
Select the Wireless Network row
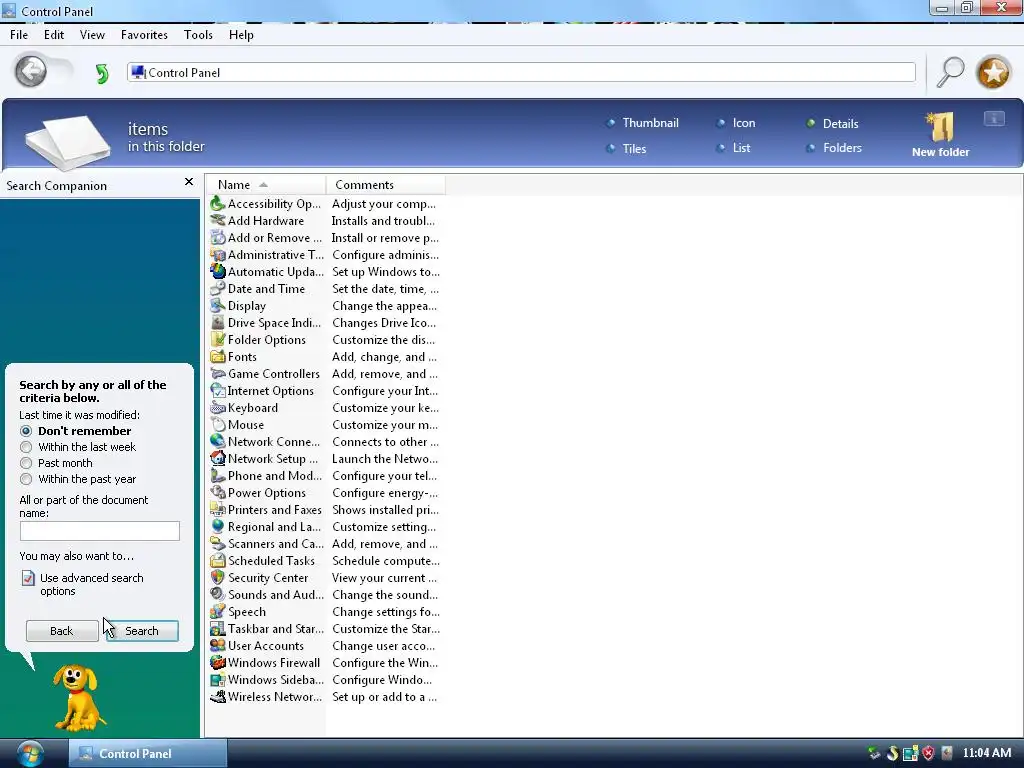coord(325,696)
